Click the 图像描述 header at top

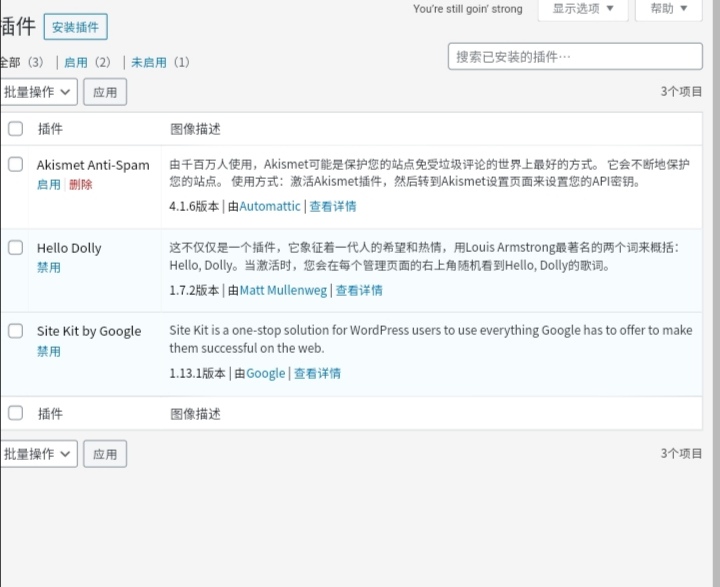195,129
